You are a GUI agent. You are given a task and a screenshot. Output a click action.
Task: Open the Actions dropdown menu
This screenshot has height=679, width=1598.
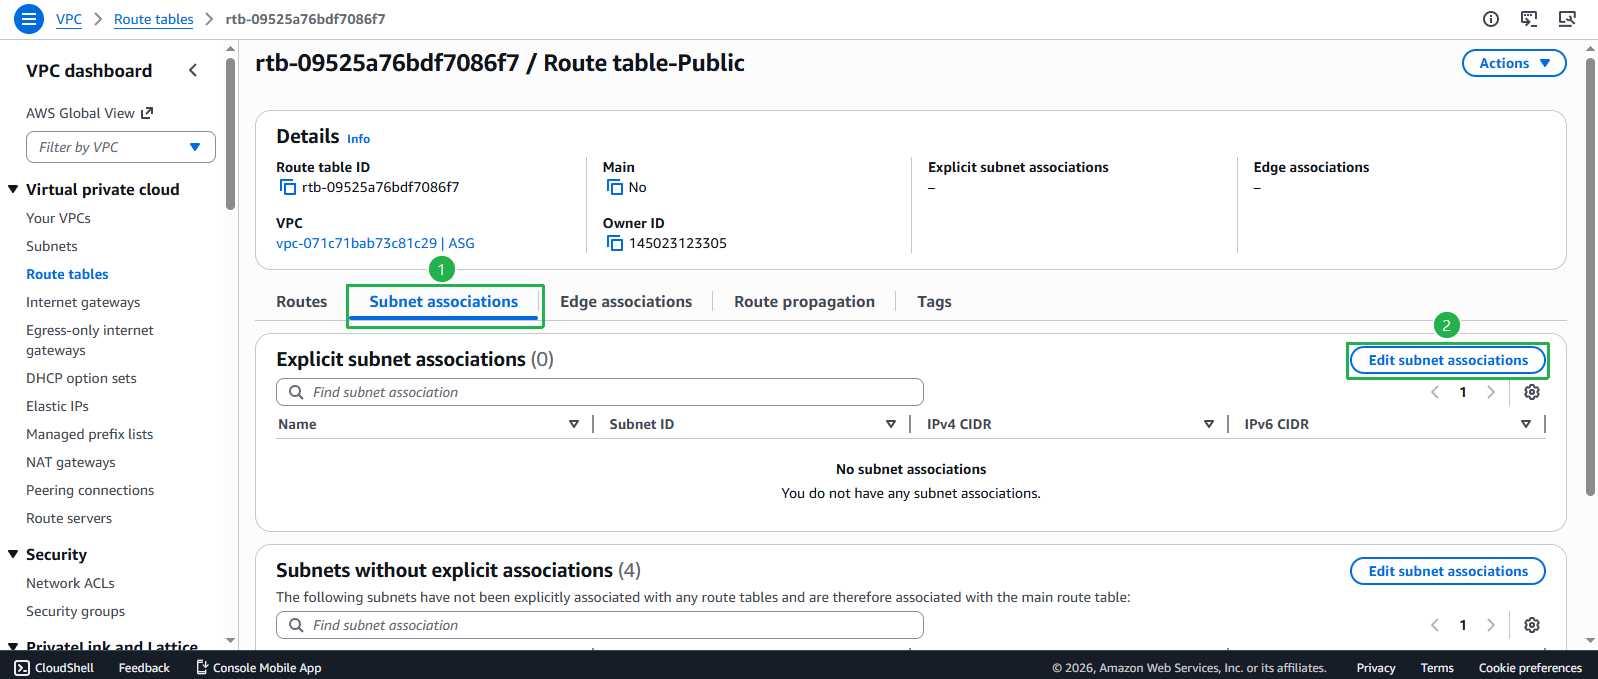click(x=1514, y=63)
